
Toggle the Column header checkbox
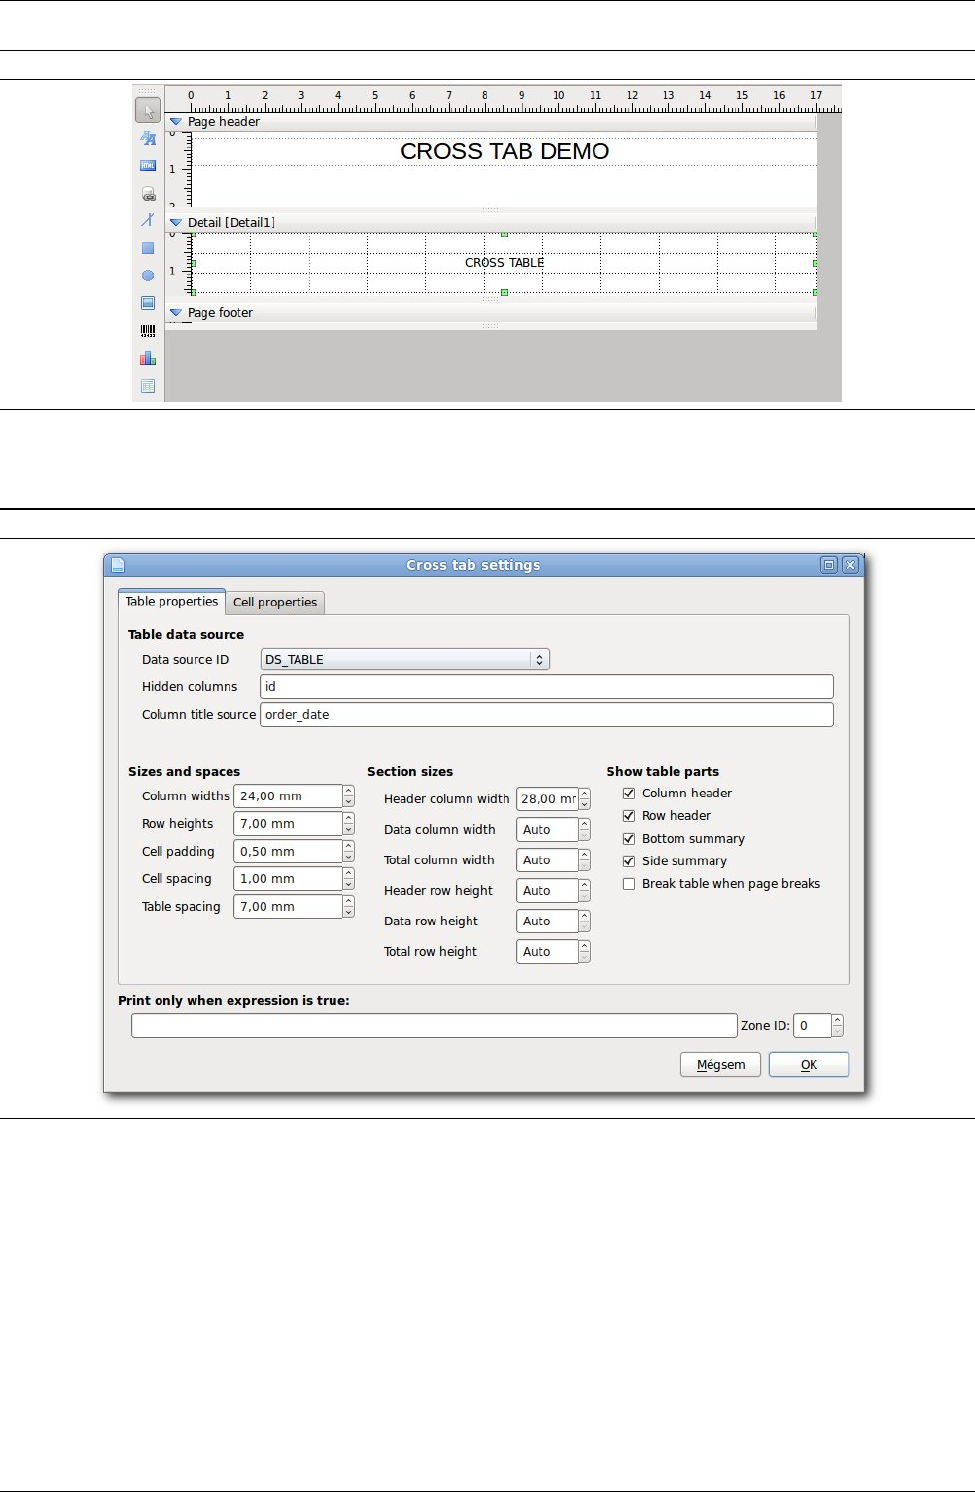[629, 793]
